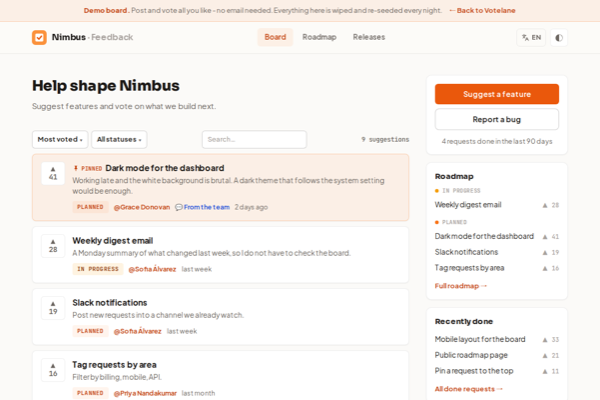Click the PLANNED badge on Slack notifications card

pyautogui.click(x=90, y=331)
